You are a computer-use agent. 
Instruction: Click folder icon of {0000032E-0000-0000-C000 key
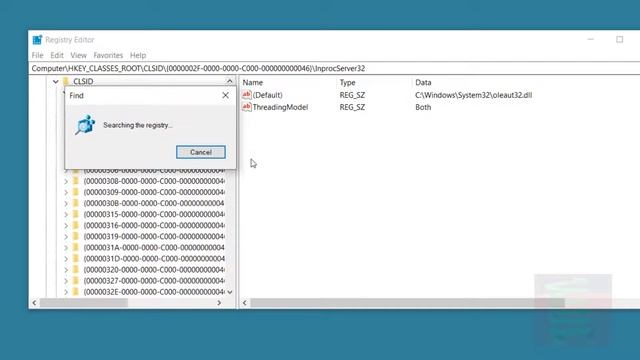[x=76, y=292]
